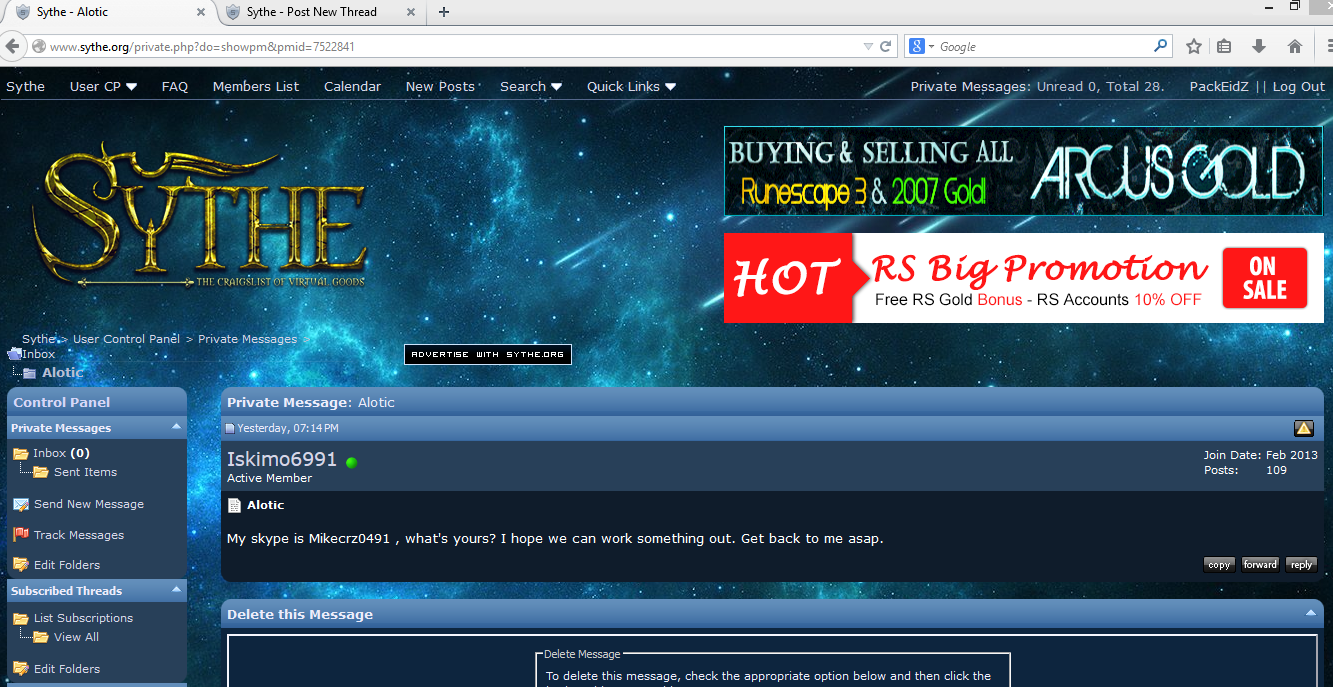Click Advertise with Sythe.org button
Image resolution: width=1333 pixels, height=687 pixels.
(487, 354)
